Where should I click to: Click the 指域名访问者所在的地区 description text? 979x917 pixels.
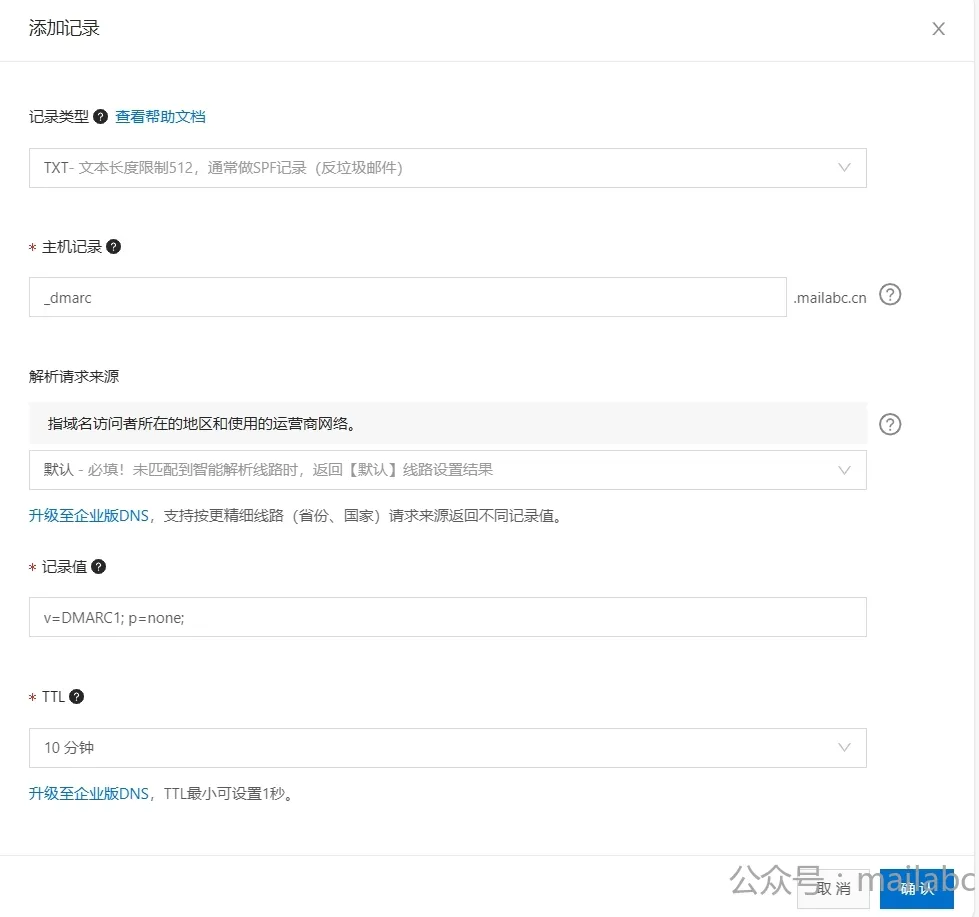202,424
